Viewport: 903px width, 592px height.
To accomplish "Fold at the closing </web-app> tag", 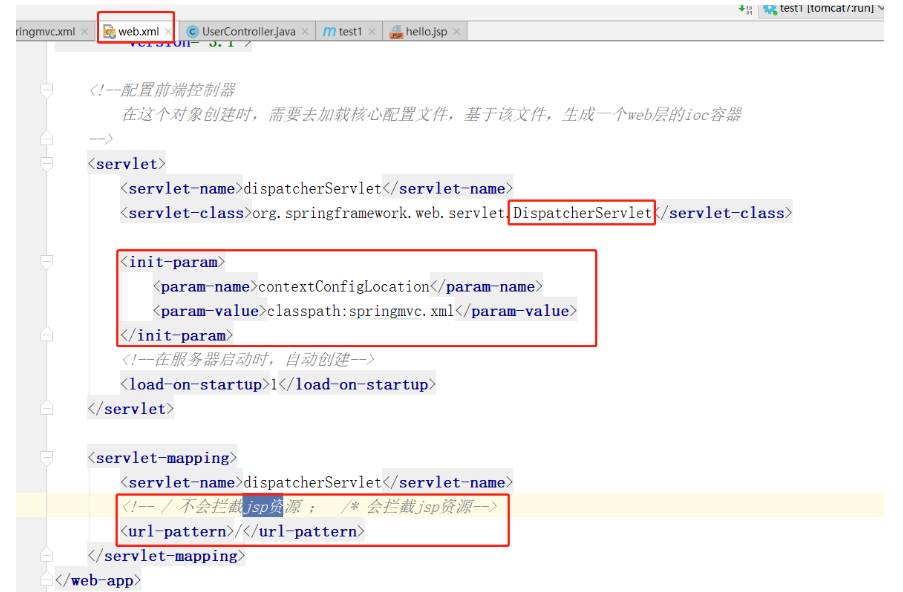I will click(47, 579).
